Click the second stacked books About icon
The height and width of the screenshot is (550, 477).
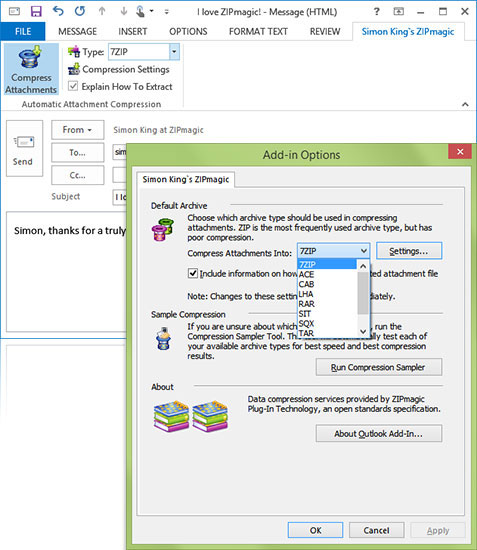210,416
